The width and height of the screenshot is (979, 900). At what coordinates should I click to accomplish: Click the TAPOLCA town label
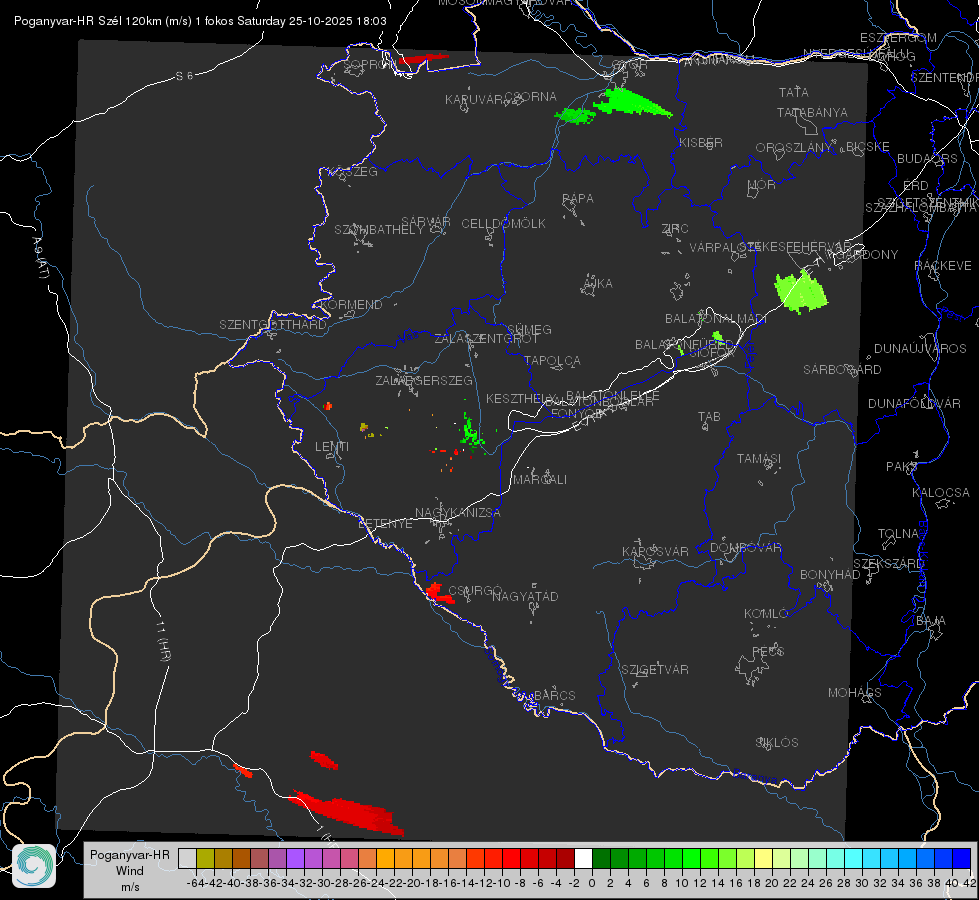(553, 360)
